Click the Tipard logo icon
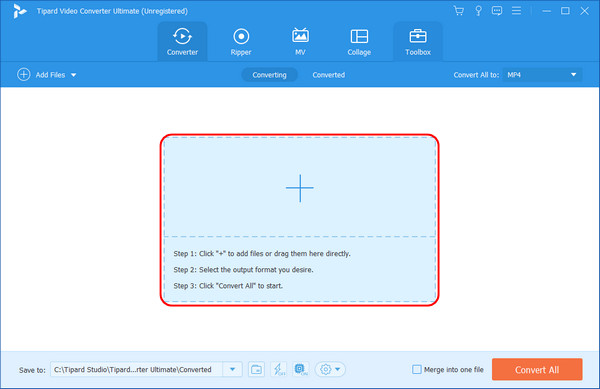The image size is (600, 389). pyautogui.click(x=19, y=11)
